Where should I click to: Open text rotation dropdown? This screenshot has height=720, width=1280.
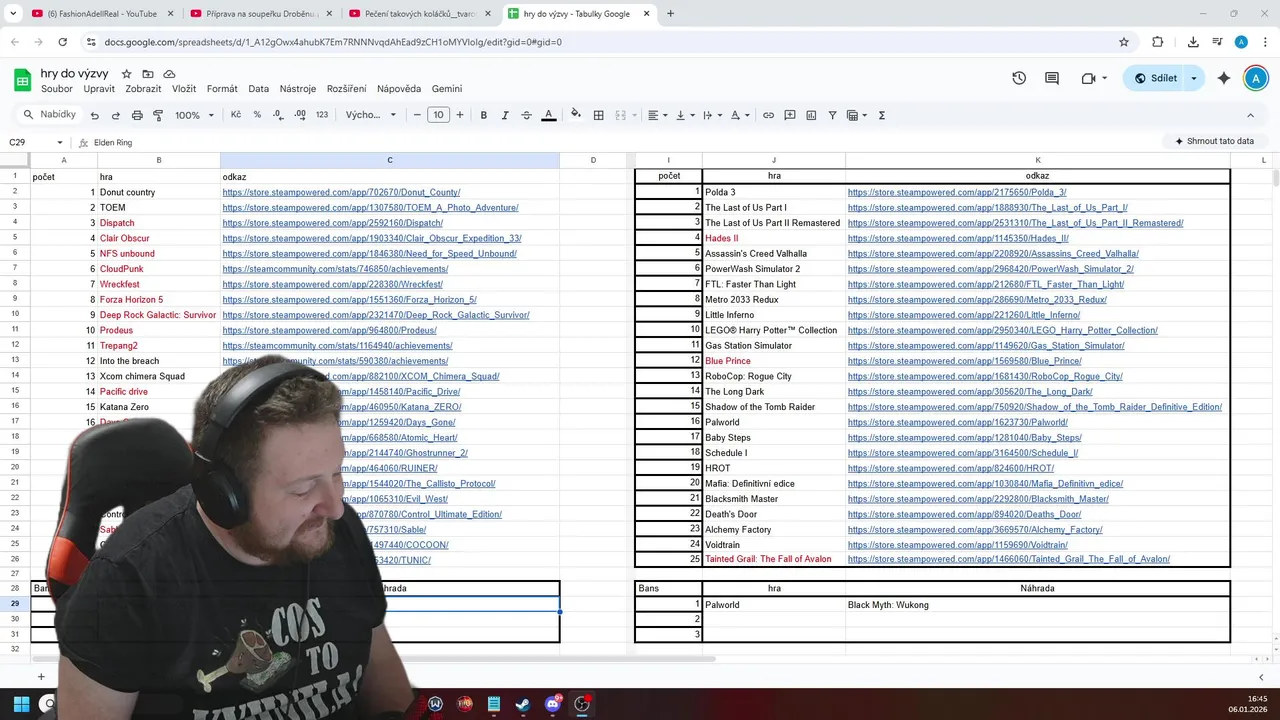coord(740,115)
